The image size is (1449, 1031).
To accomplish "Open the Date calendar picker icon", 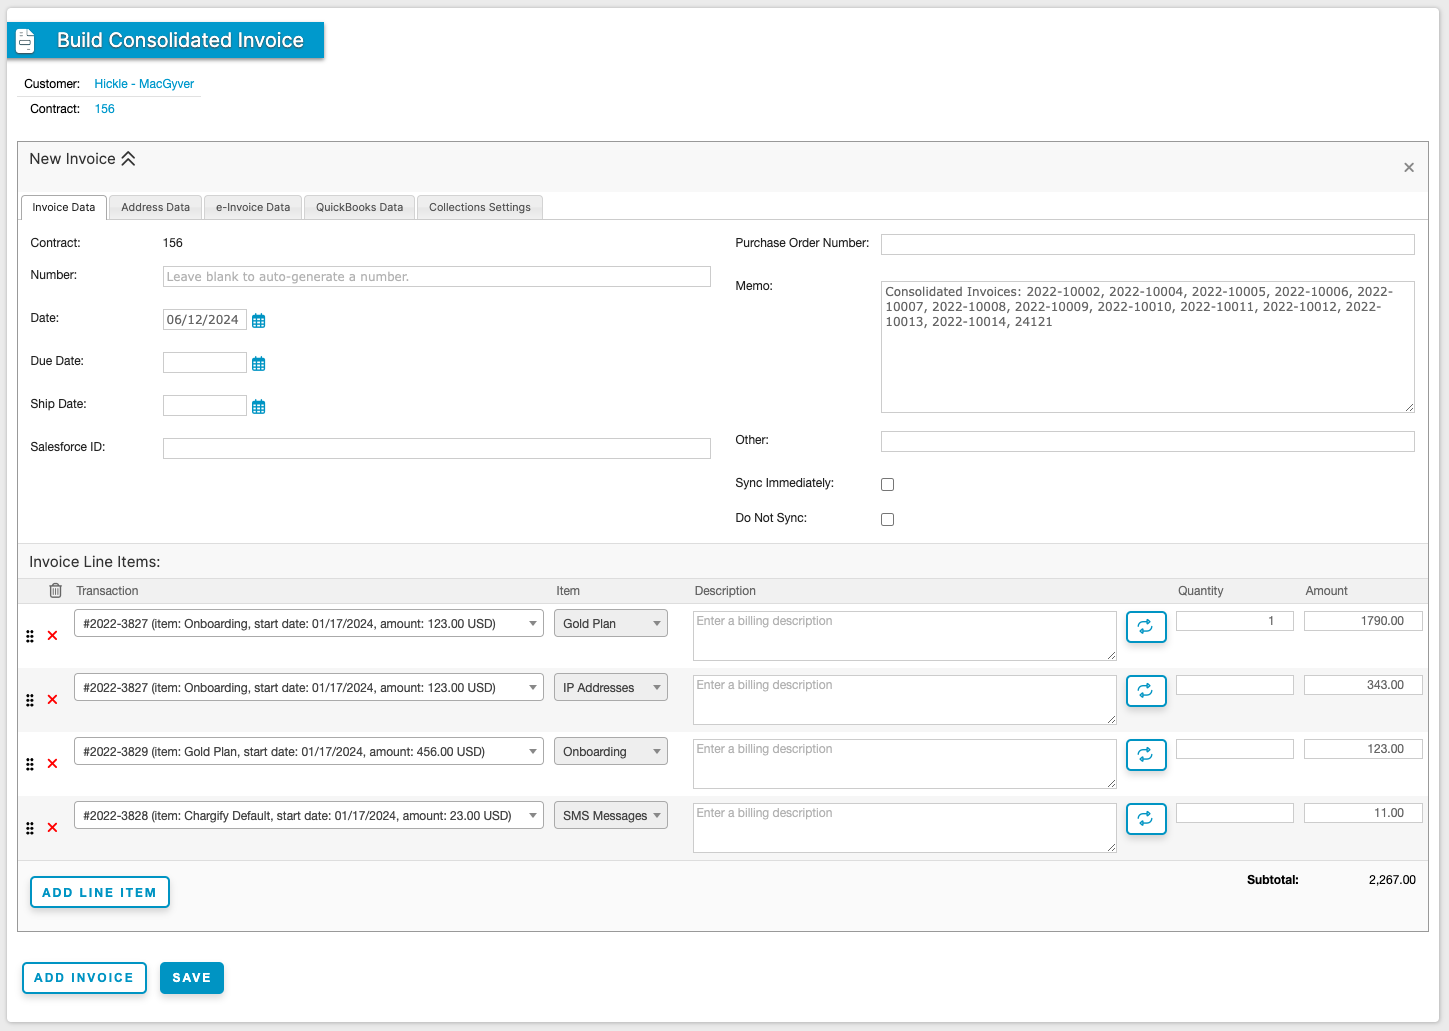I will tap(258, 321).
